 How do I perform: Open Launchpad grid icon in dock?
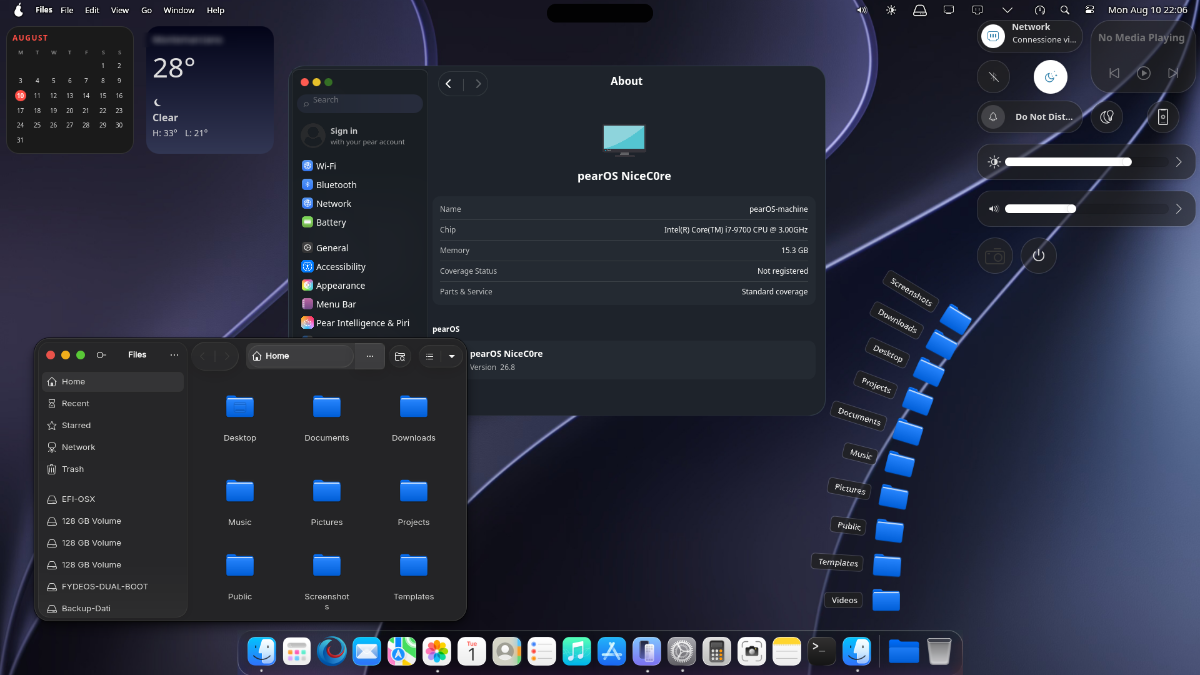[297, 651]
